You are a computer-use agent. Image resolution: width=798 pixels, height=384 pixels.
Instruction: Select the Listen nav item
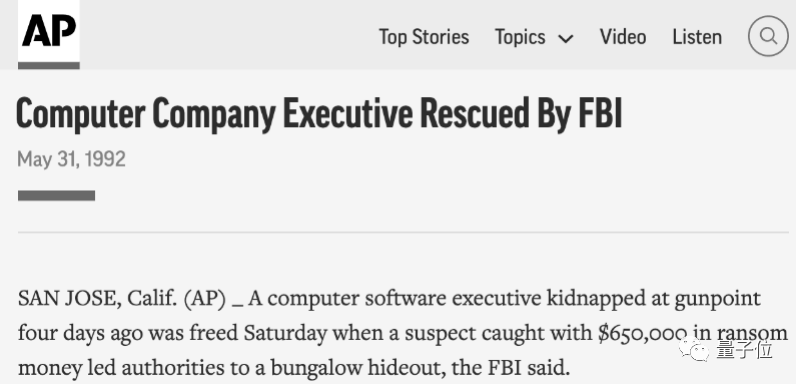point(697,37)
